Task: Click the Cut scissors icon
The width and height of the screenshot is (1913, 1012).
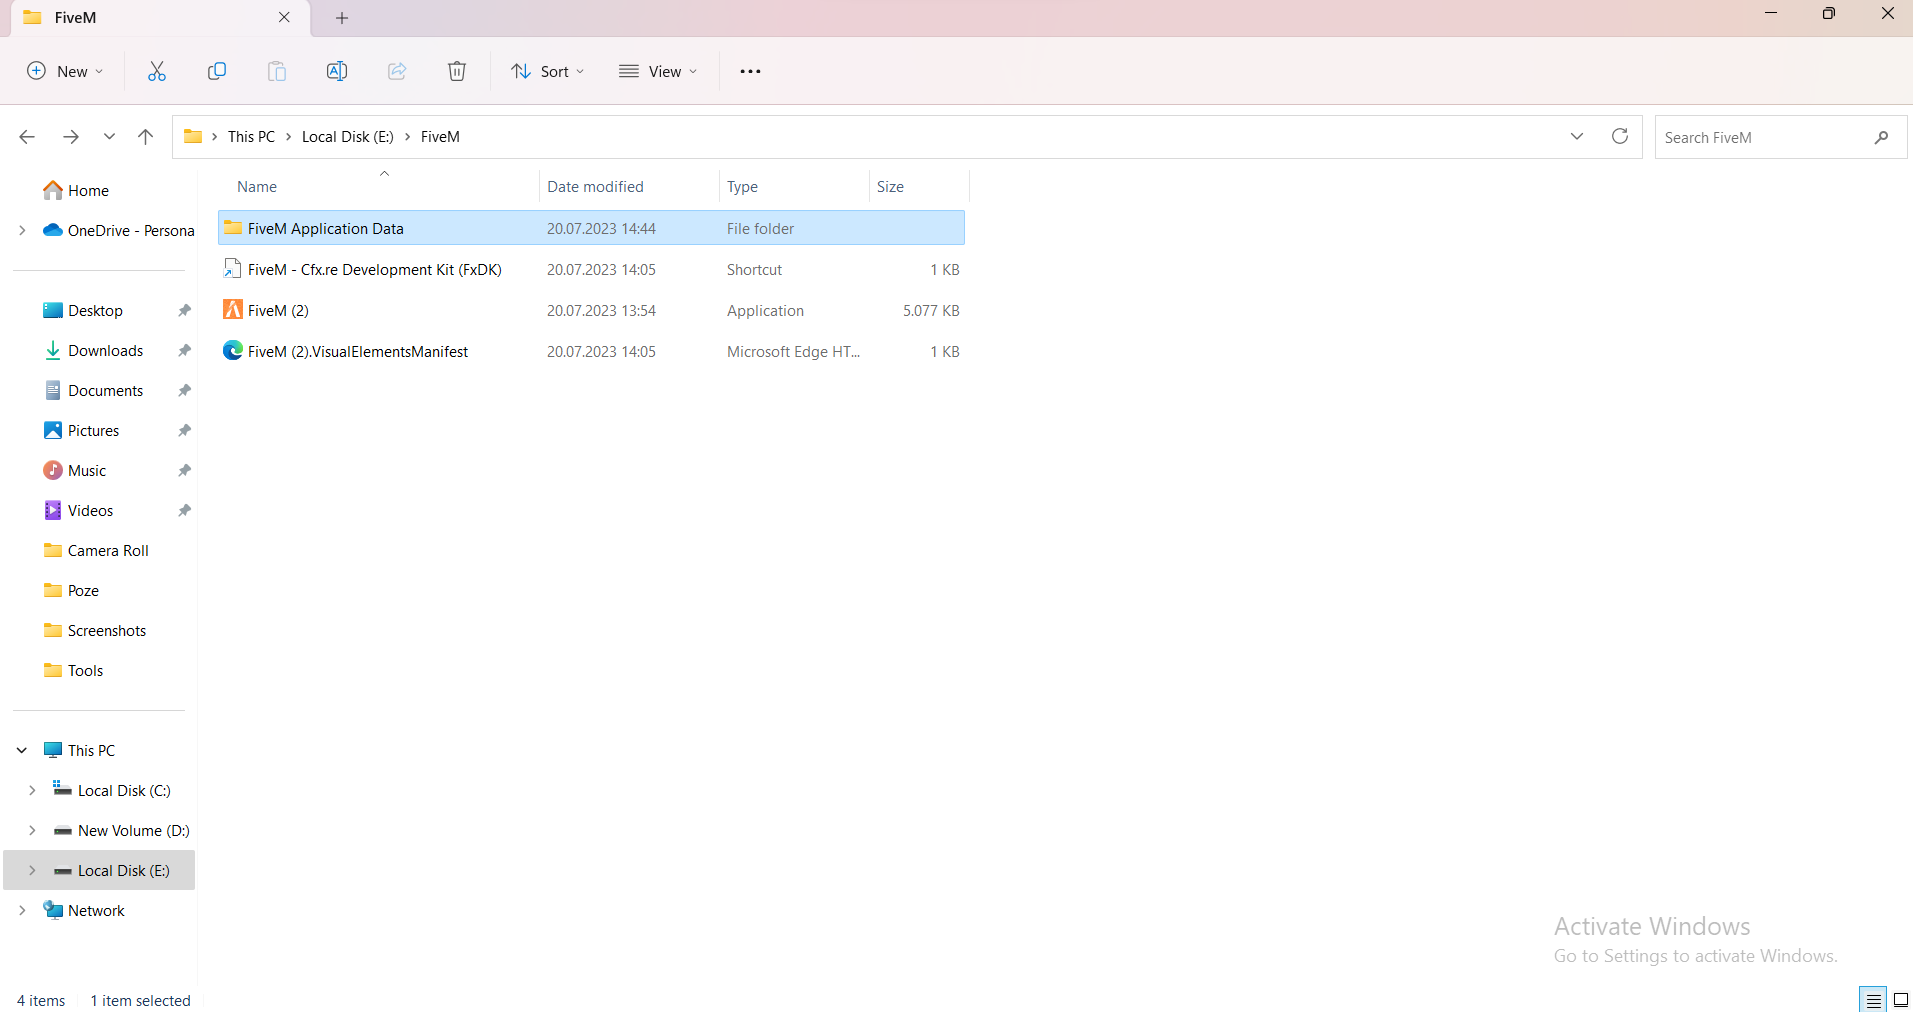Action: (157, 71)
